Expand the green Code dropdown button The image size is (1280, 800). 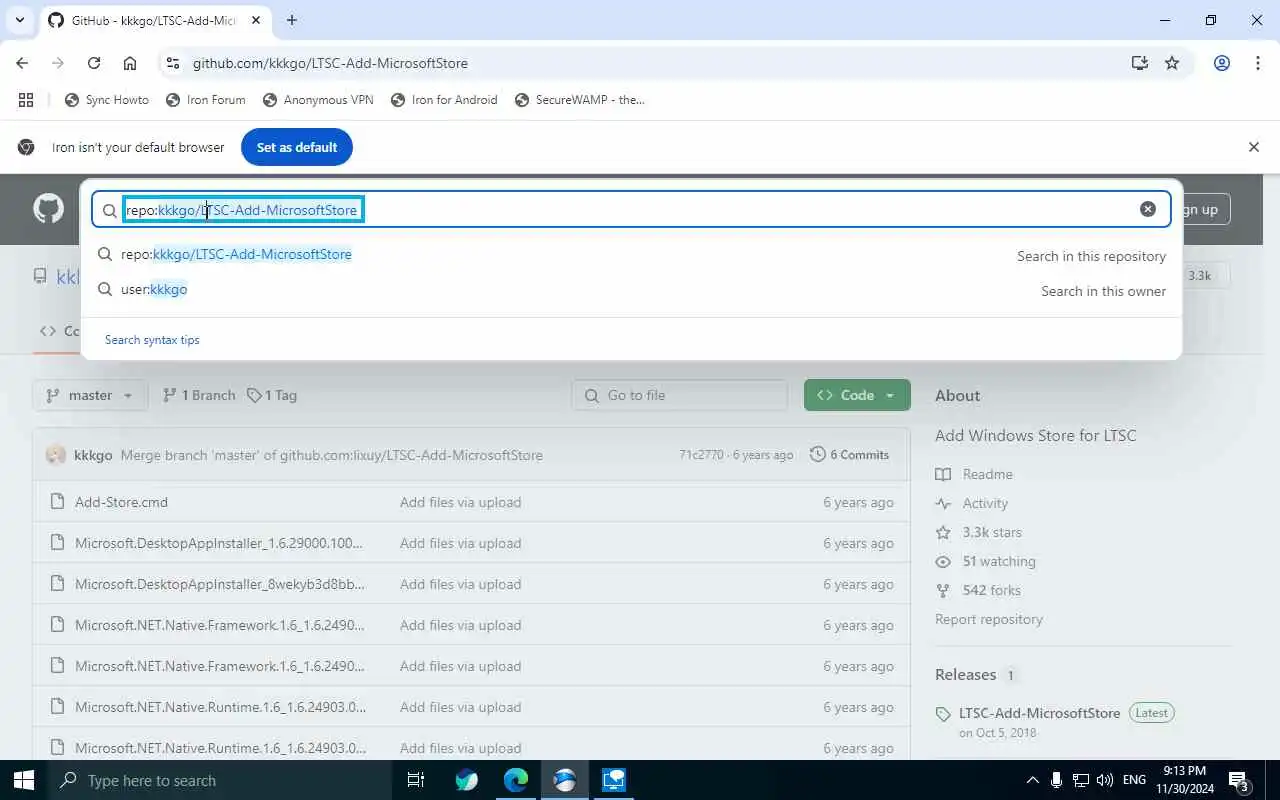click(857, 395)
